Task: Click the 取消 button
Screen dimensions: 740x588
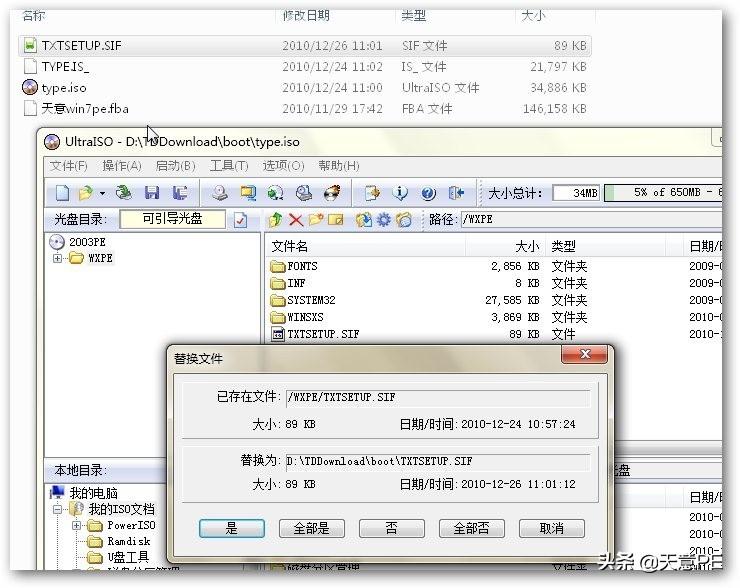Action: pyautogui.click(x=552, y=528)
